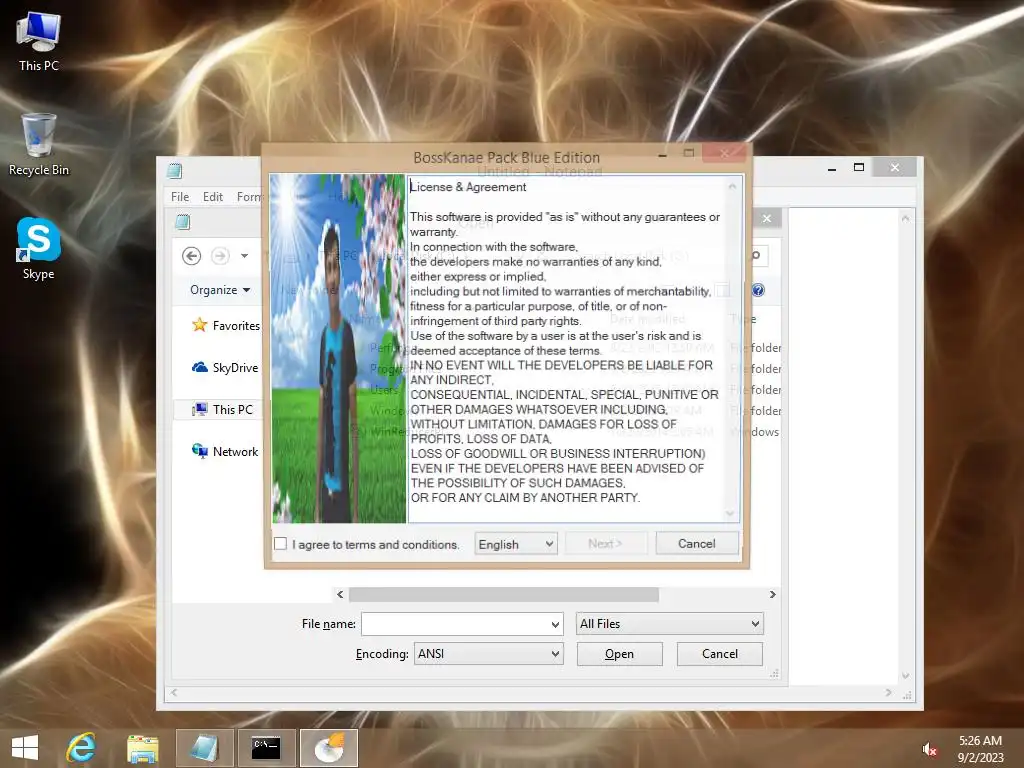Click the Open dialog title icon
Viewport: 1024px width, 768px height.
[183, 222]
